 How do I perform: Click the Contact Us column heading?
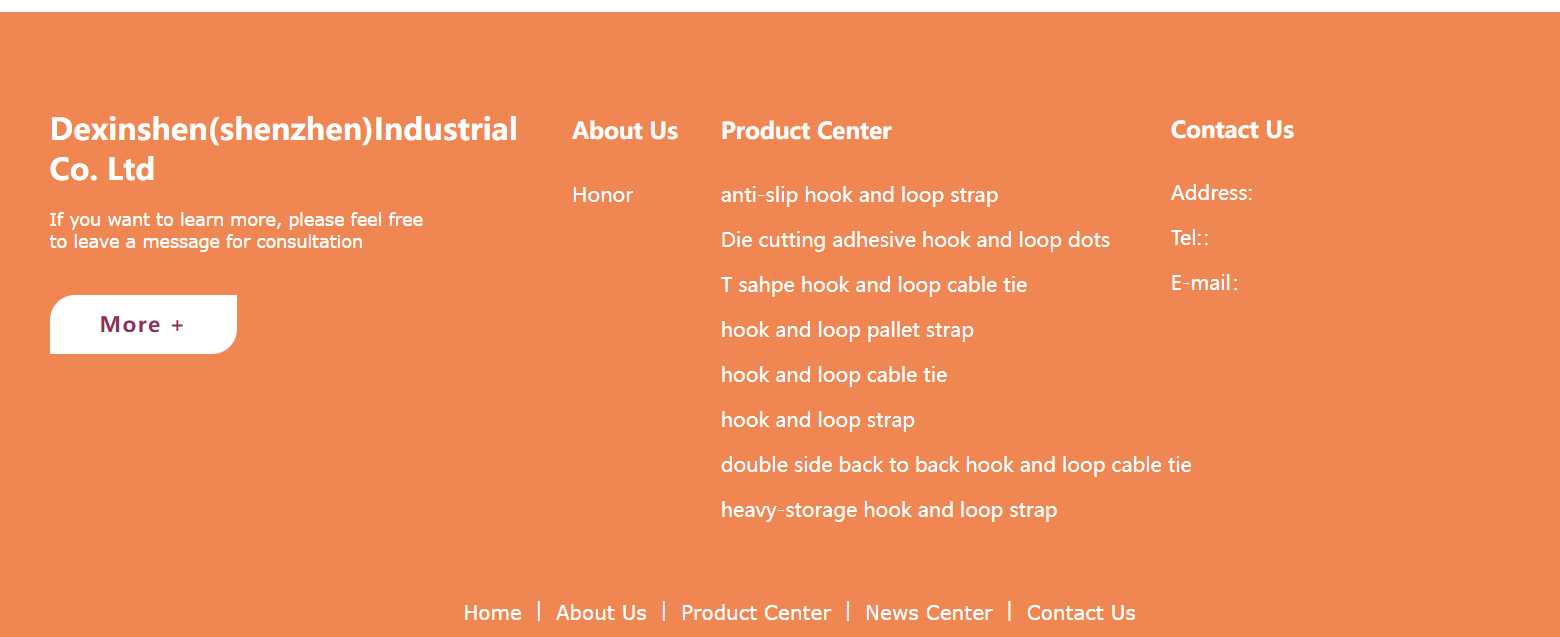tap(1232, 130)
